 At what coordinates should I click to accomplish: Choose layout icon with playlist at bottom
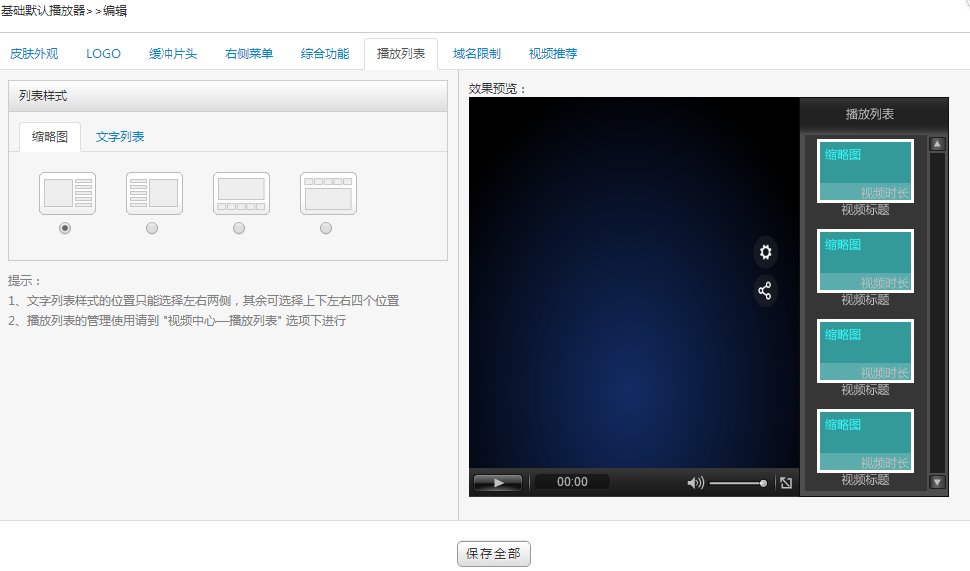(241, 194)
